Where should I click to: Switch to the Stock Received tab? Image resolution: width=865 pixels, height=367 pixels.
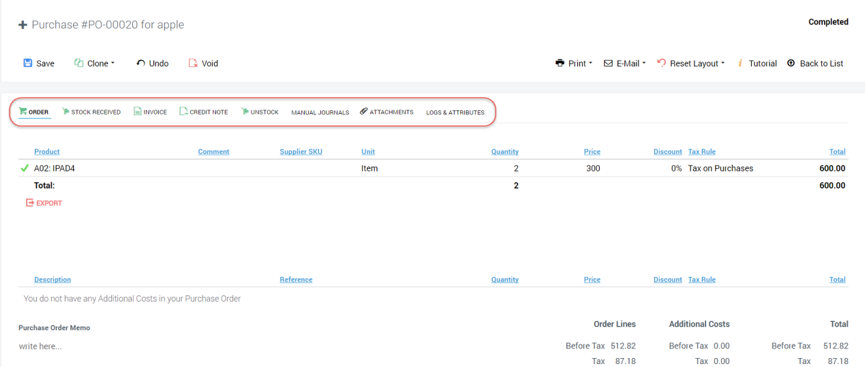(91, 112)
